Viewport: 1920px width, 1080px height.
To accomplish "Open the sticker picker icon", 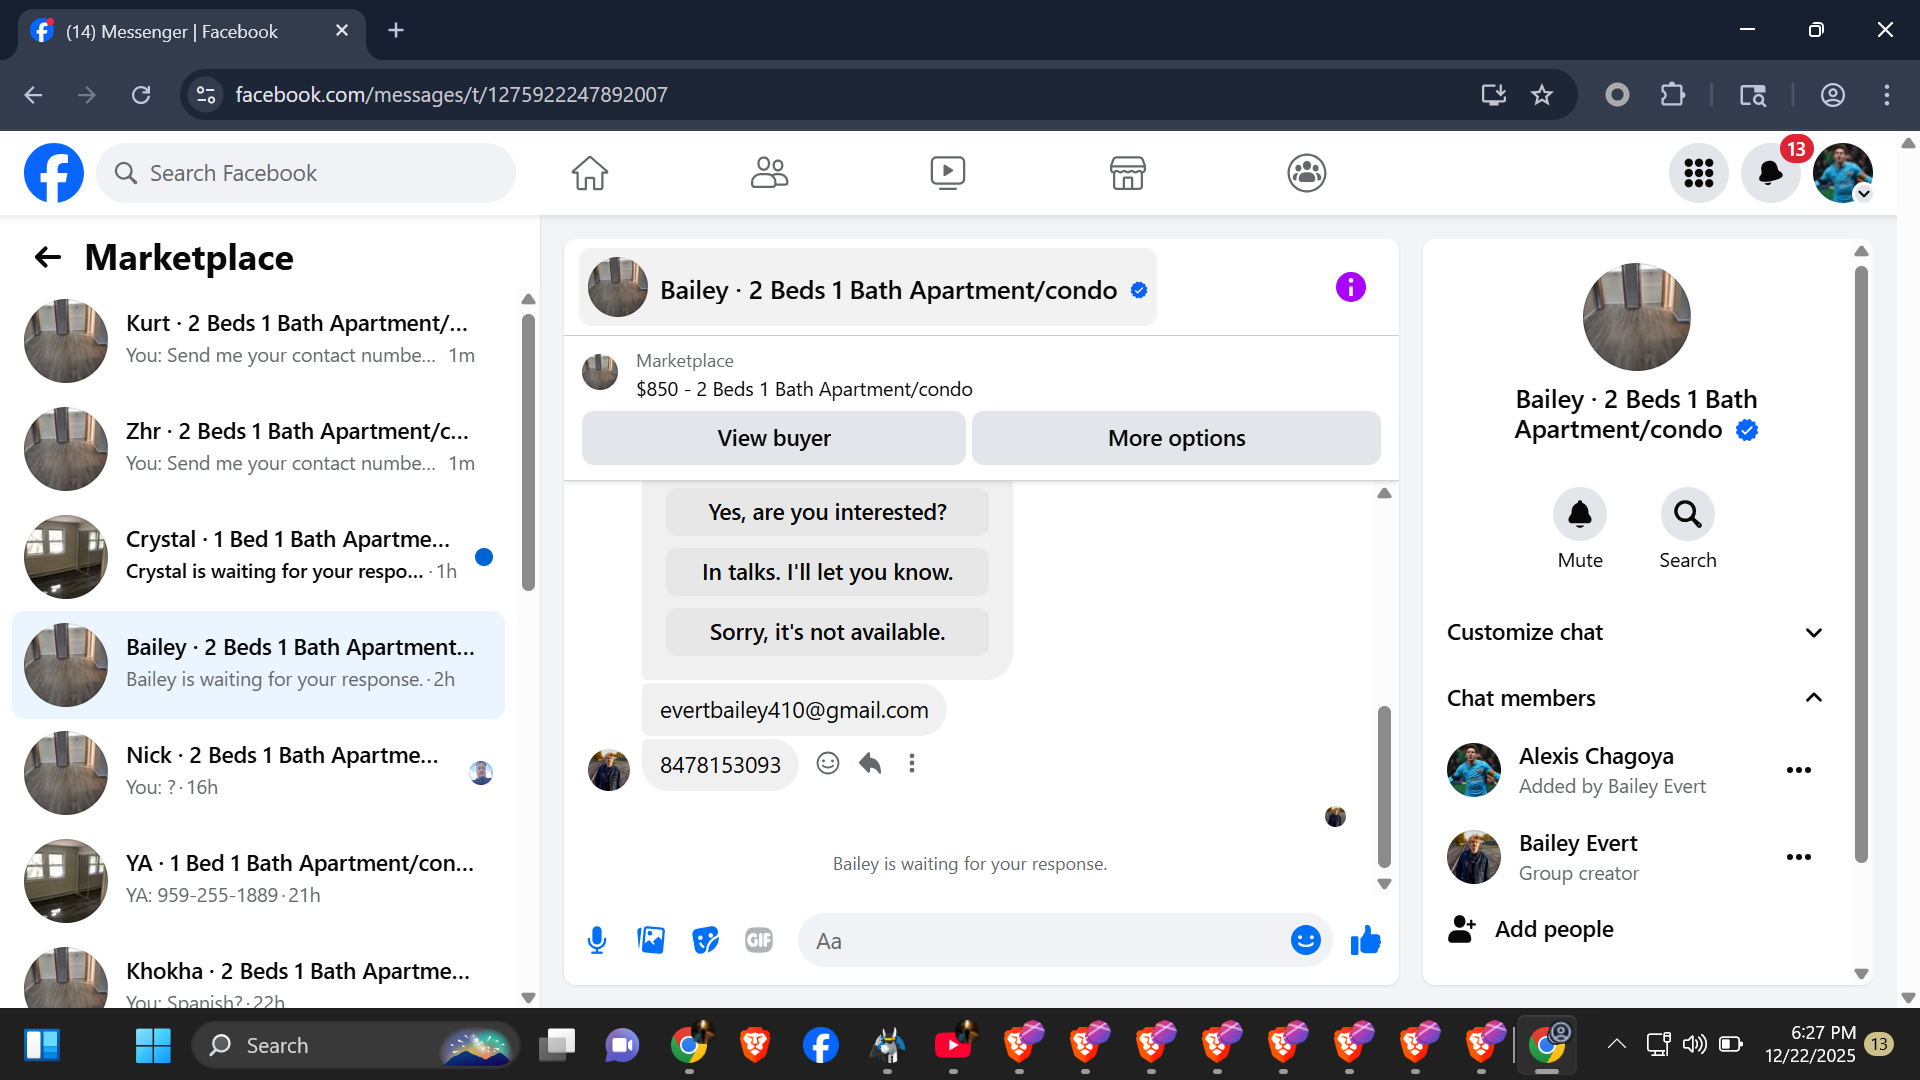I will click(705, 940).
